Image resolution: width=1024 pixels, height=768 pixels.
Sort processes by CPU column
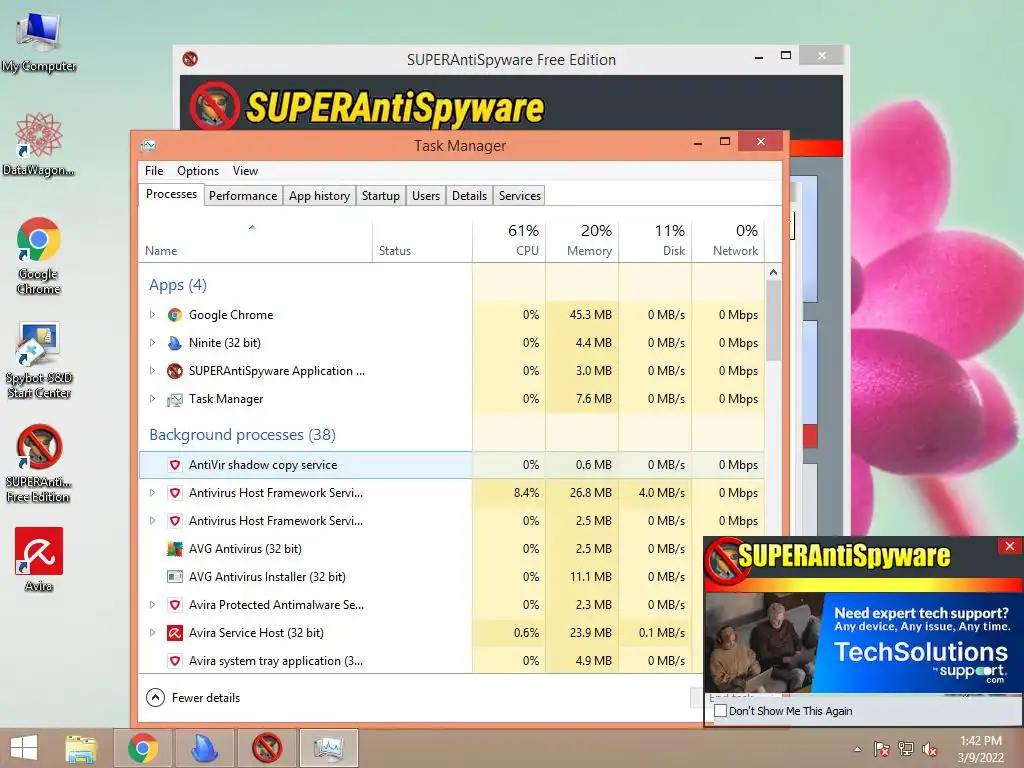point(509,240)
